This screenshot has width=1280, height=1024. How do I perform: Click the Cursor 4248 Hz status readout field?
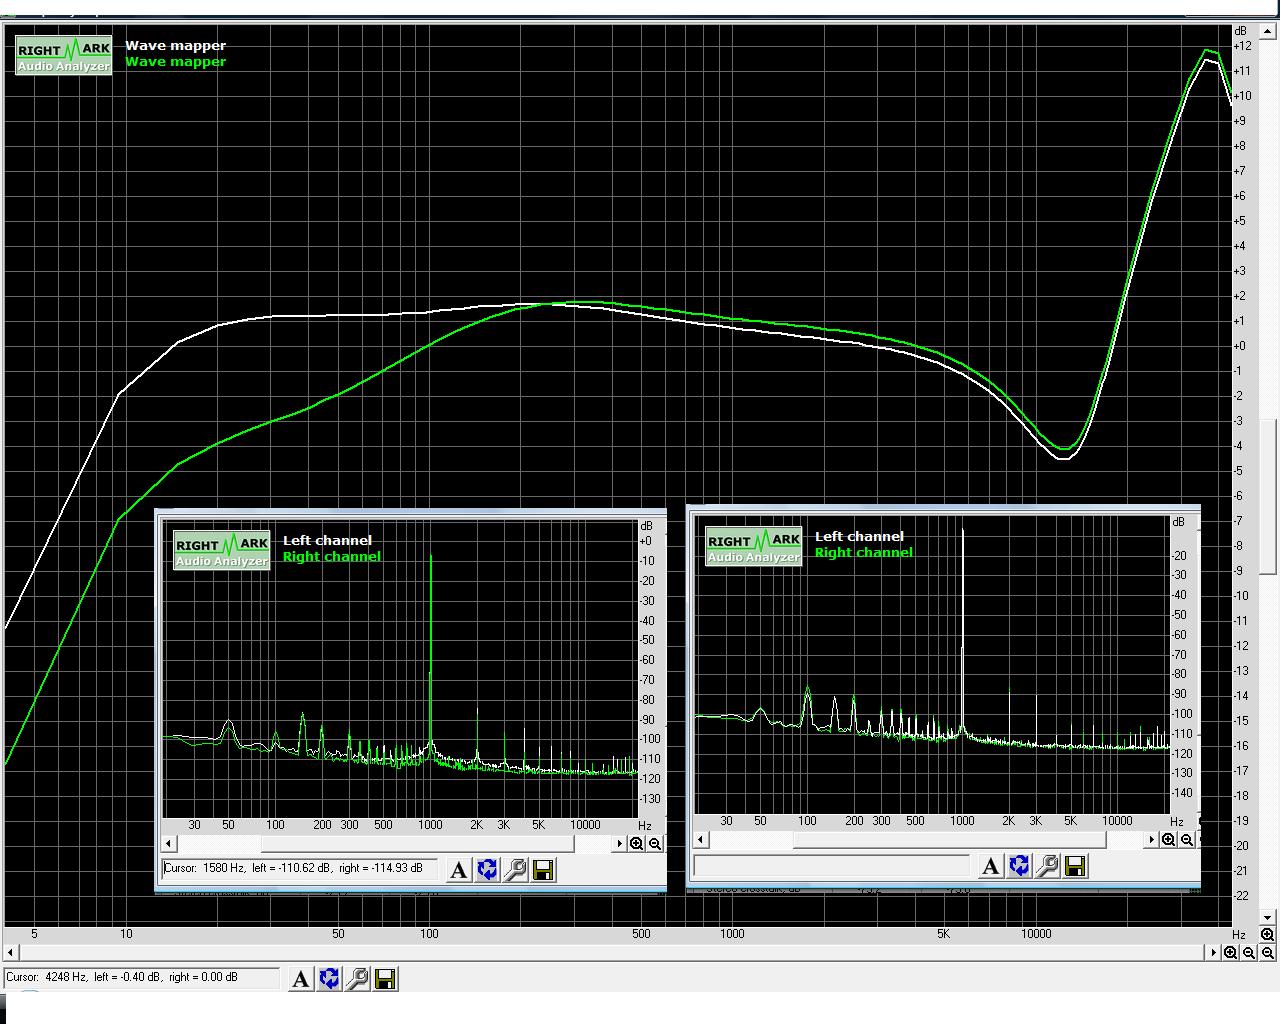[141, 978]
